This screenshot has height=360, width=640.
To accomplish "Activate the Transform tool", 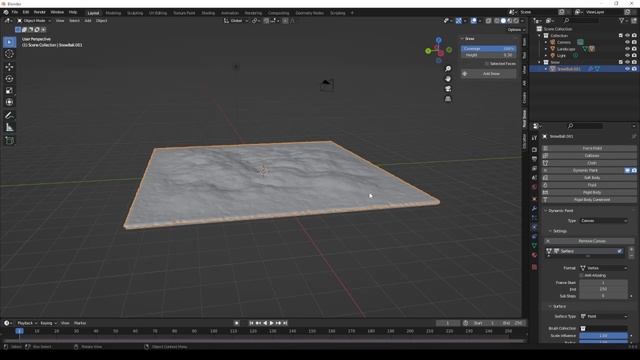I will pyautogui.click(x=9, y=102).
